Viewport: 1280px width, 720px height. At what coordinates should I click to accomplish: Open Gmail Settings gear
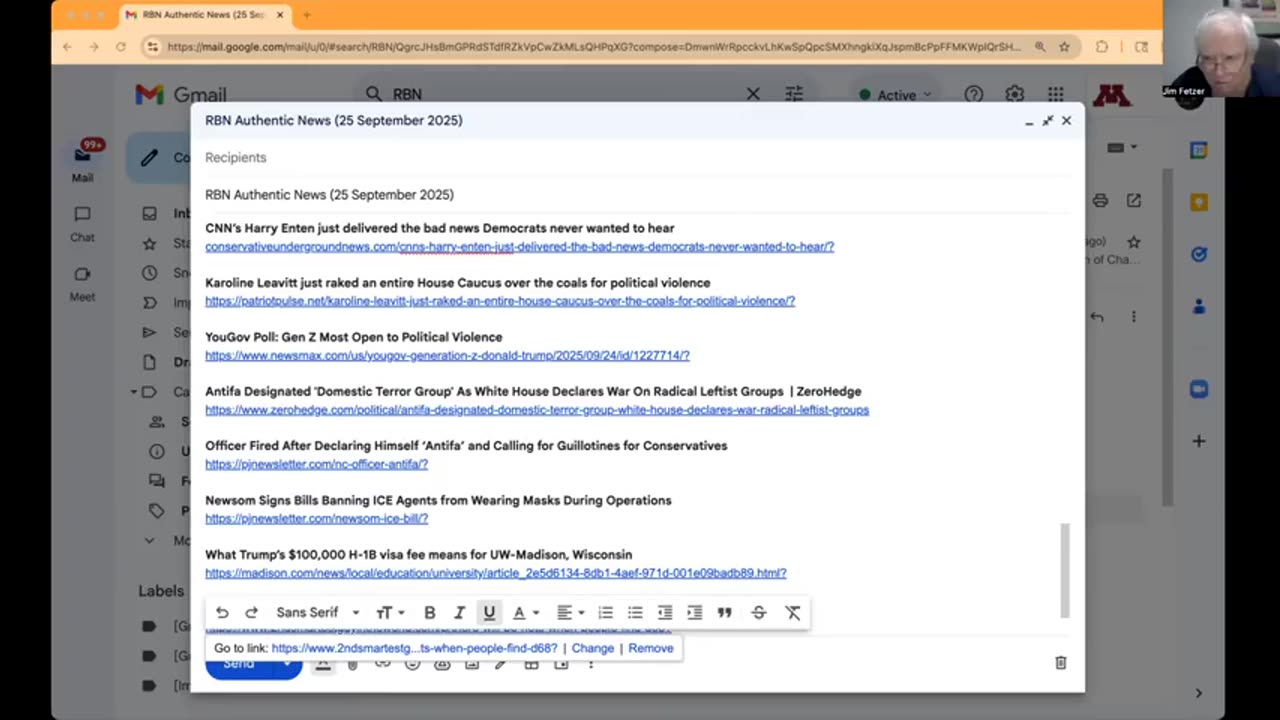point(1015,94)
